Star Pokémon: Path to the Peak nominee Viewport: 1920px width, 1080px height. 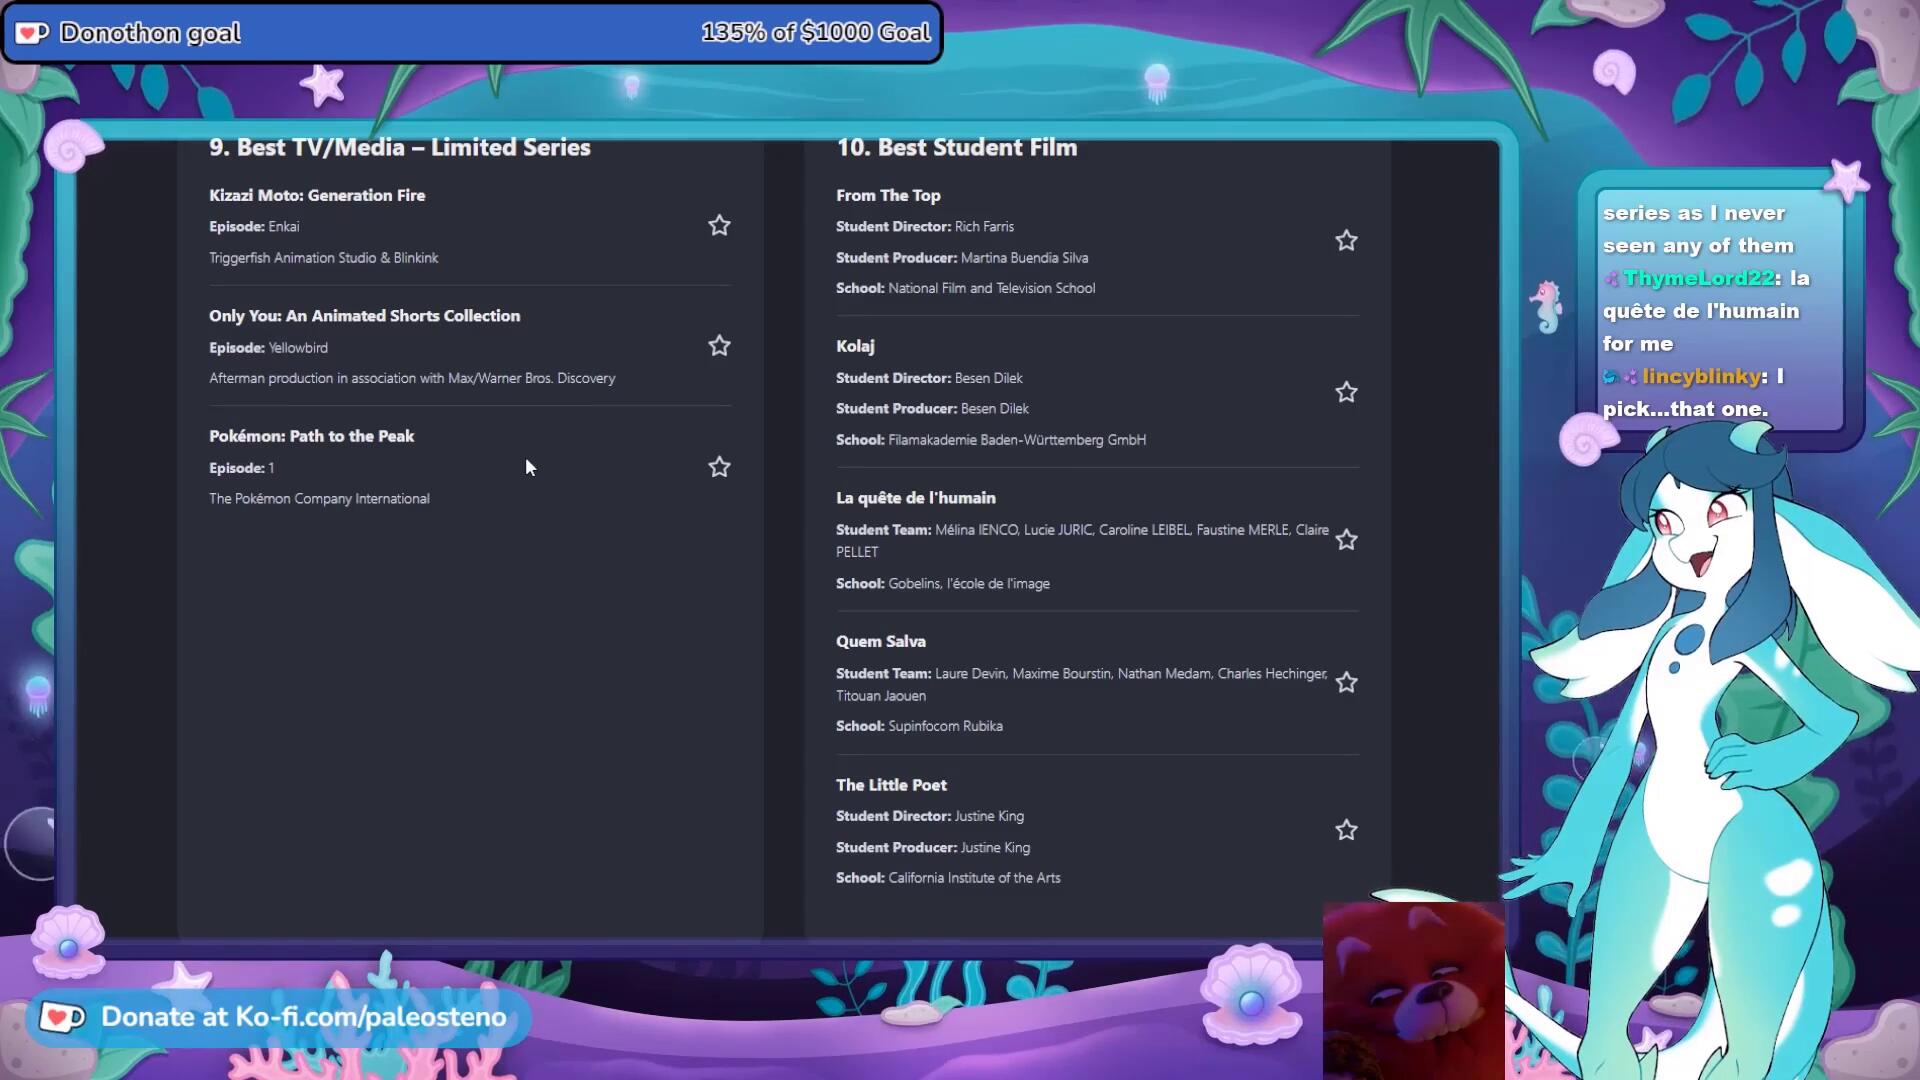pos(719,467)
